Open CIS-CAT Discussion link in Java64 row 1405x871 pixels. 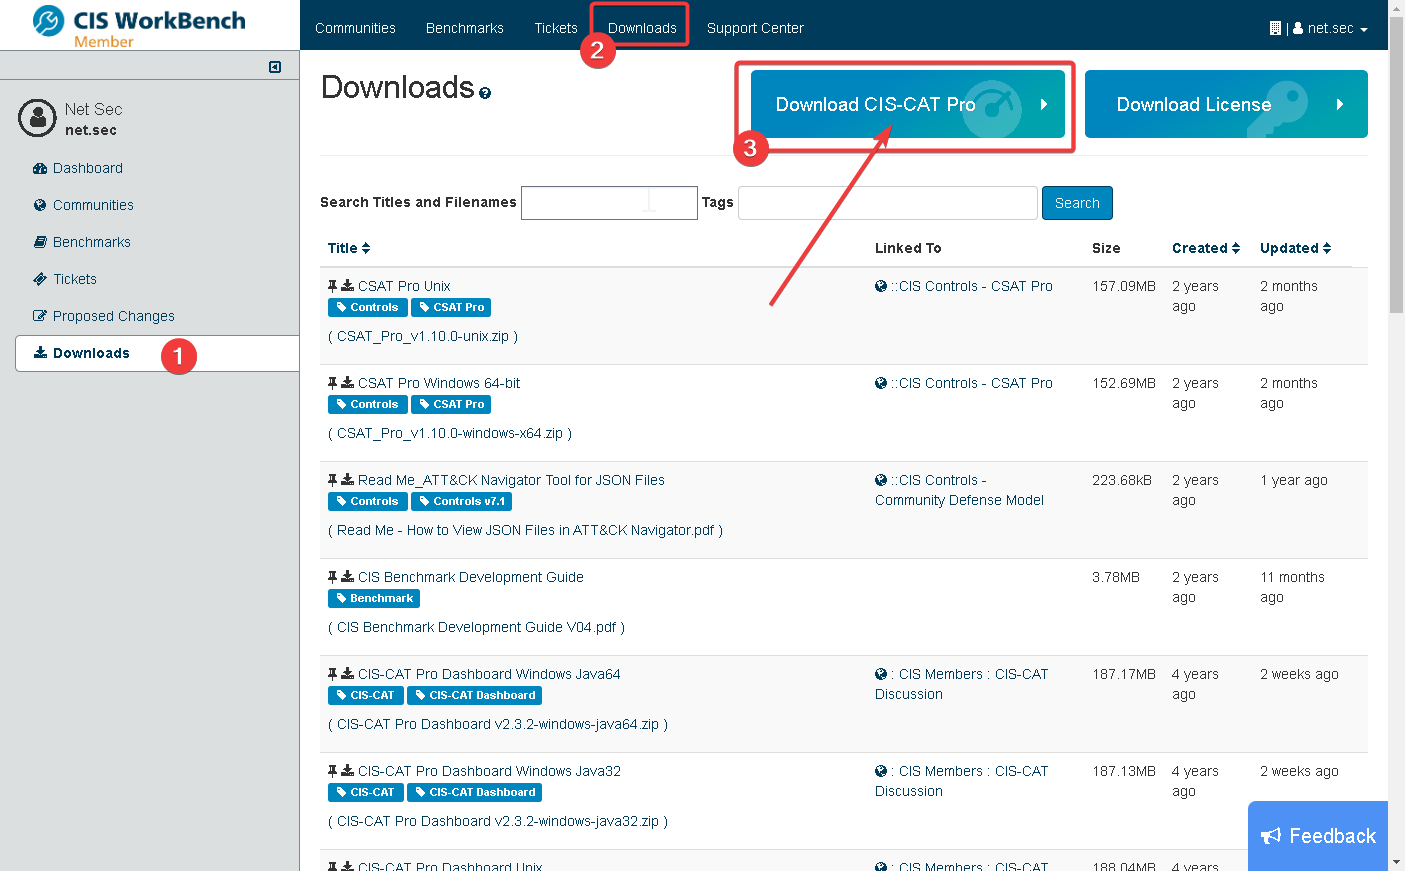click(962, 684)
